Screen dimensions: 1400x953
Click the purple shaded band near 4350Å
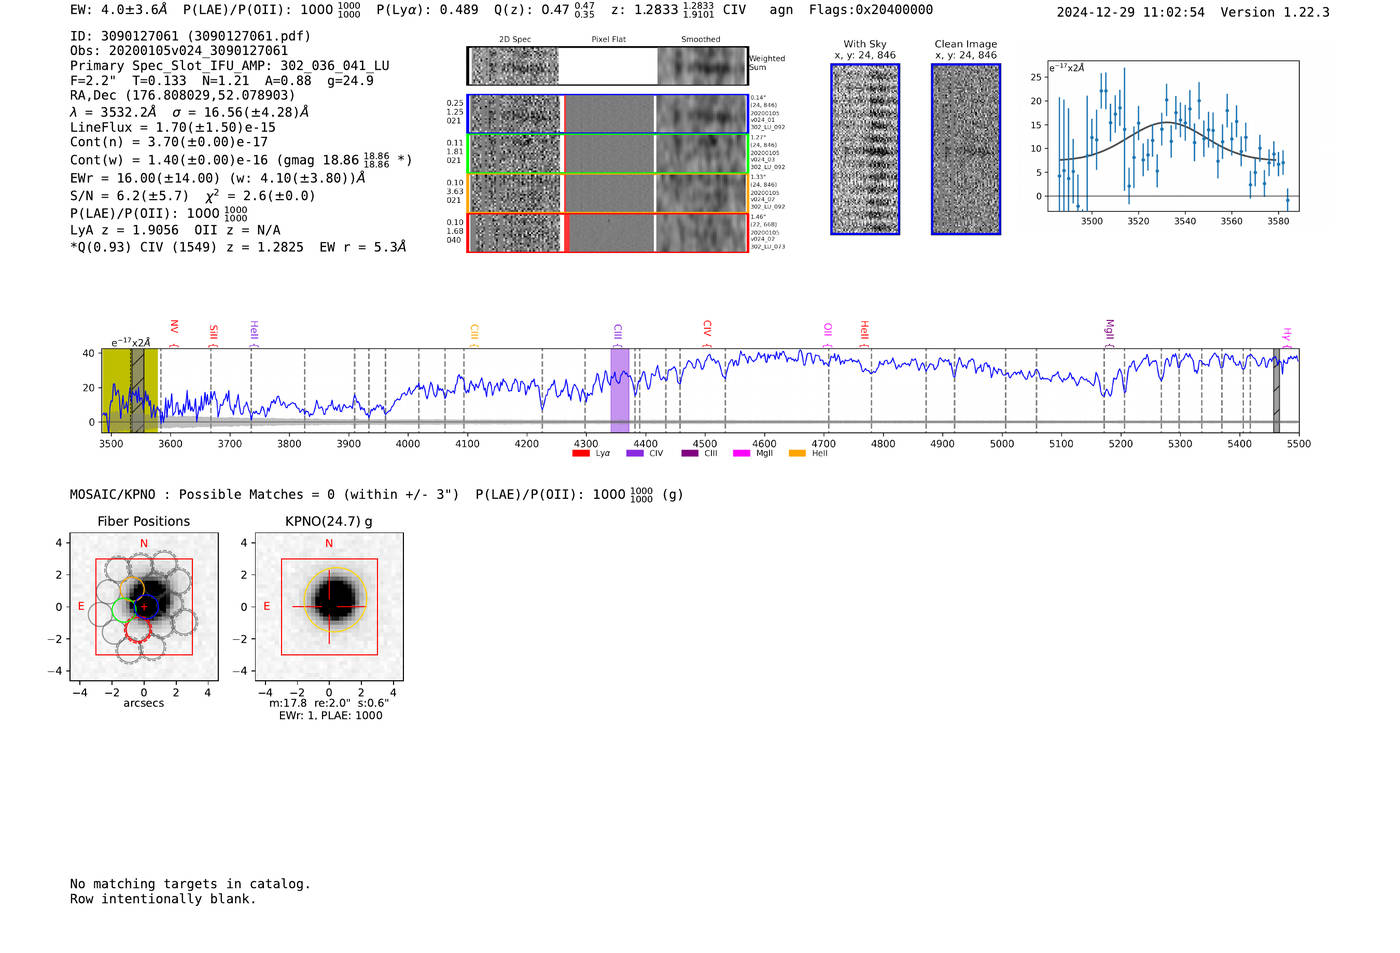(x=620, y=390)
